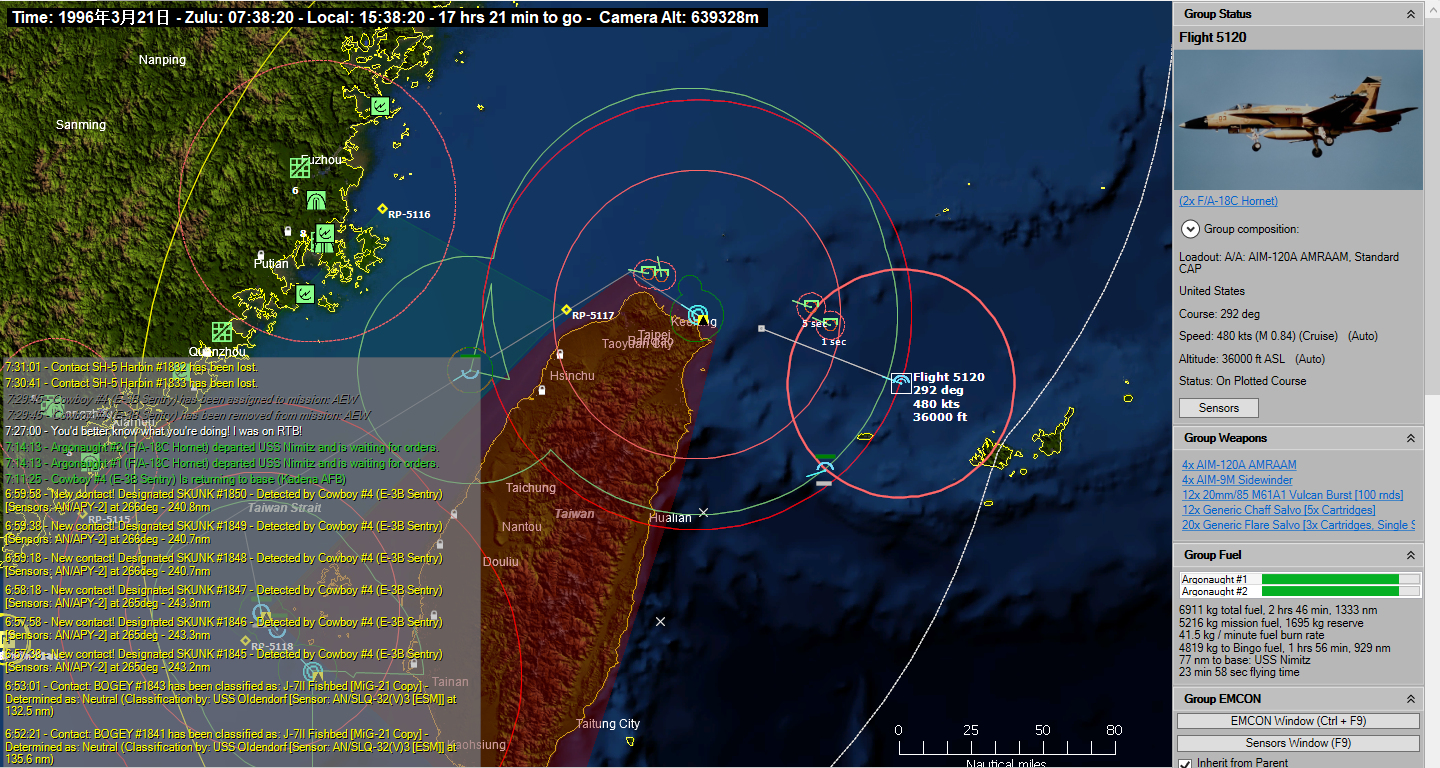The image size is (1440, 768).
Task: Click log entry 'Contact SH-5 Harbin #1832 has been lost'
Action: [131, 367]
